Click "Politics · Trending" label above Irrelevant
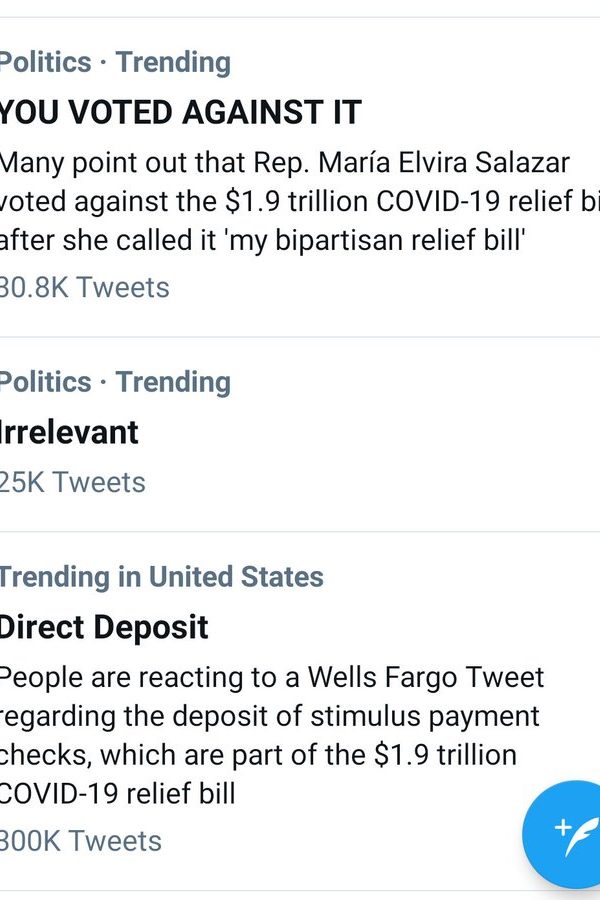The height and width of the screenshot is (900, 600). (115, 382)
